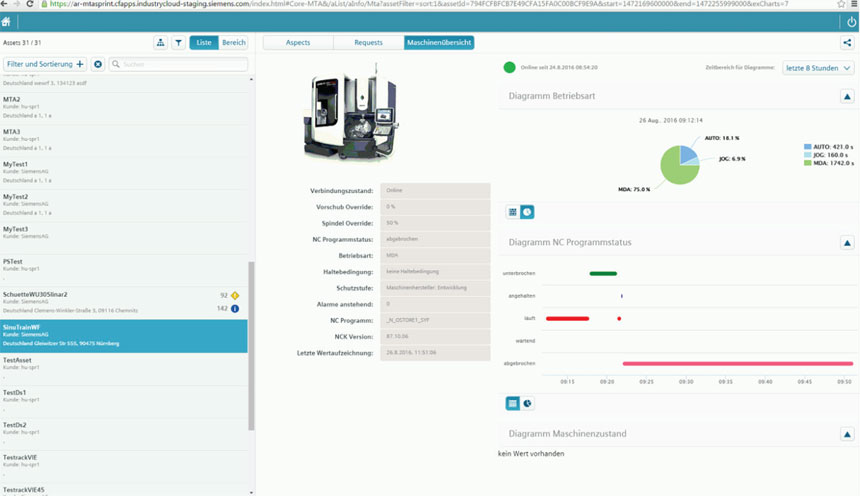This screenshot has height=496, width=860.
Task: Click the JOG light-blue legend swatch
Action: (807, 155)
